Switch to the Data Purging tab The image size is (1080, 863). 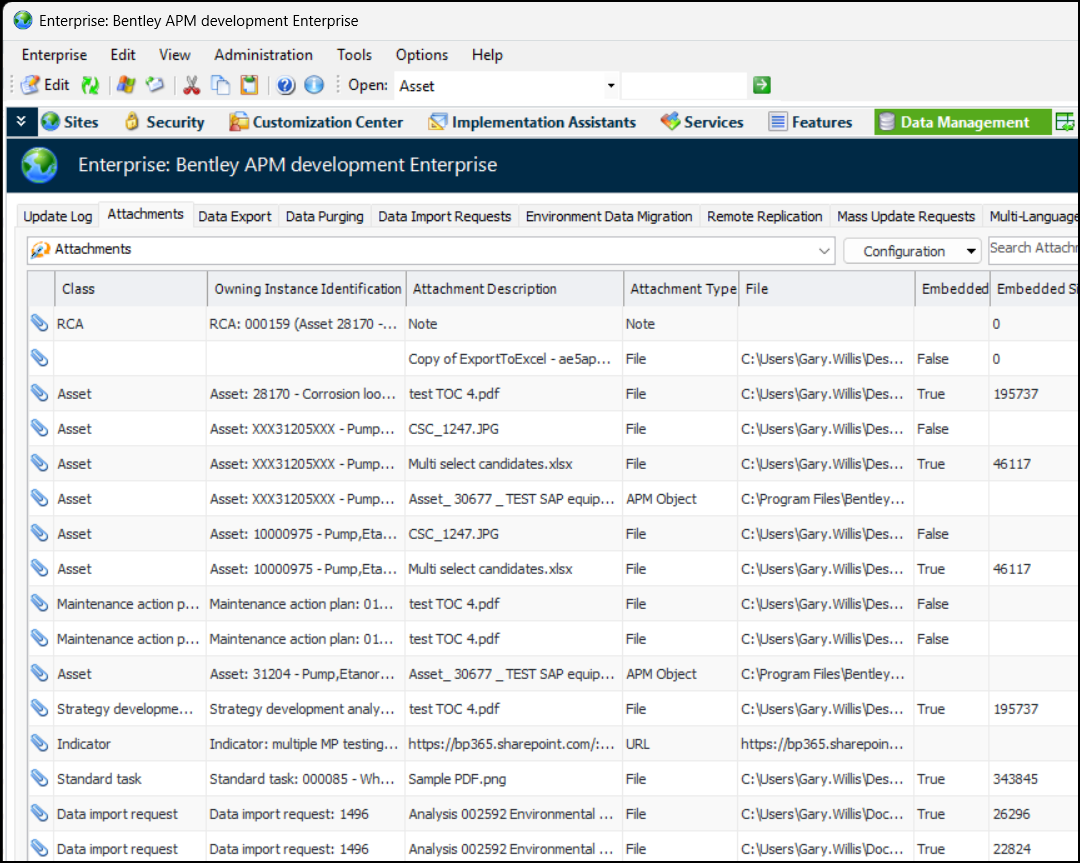pyautogui.click(x=324, y=216)
